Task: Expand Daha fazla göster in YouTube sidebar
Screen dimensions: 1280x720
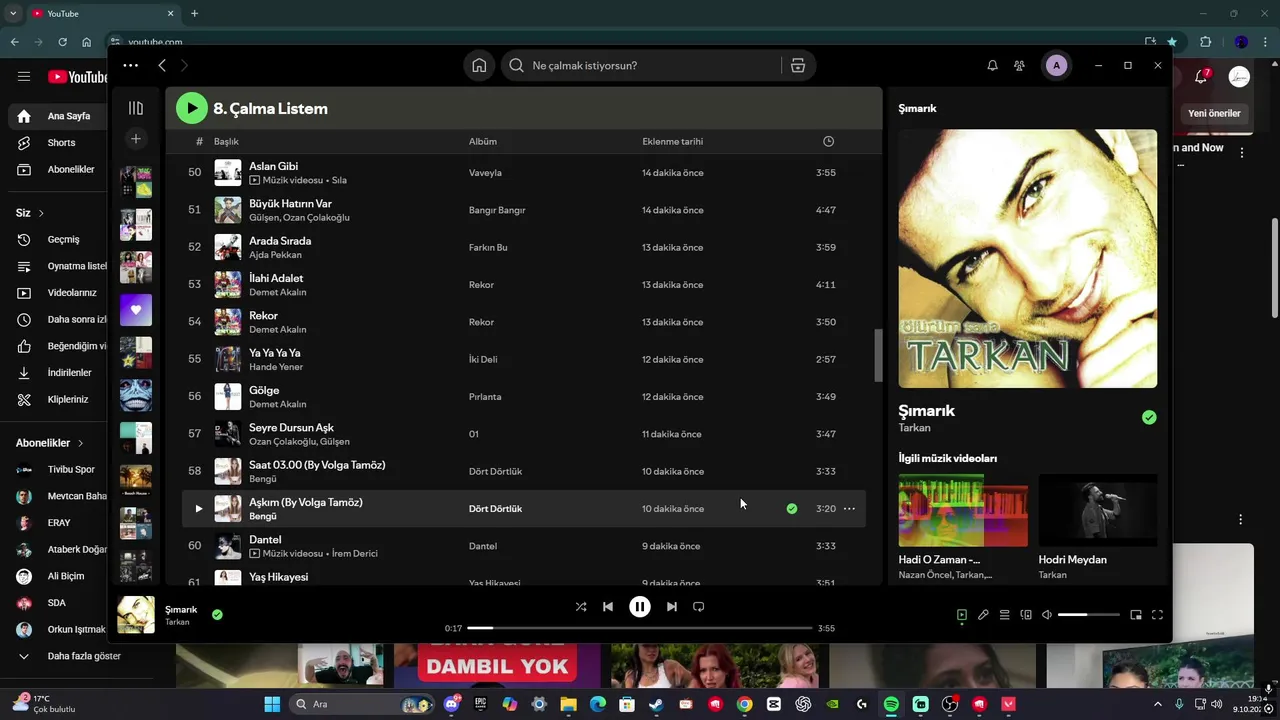Action: [70, 656]
